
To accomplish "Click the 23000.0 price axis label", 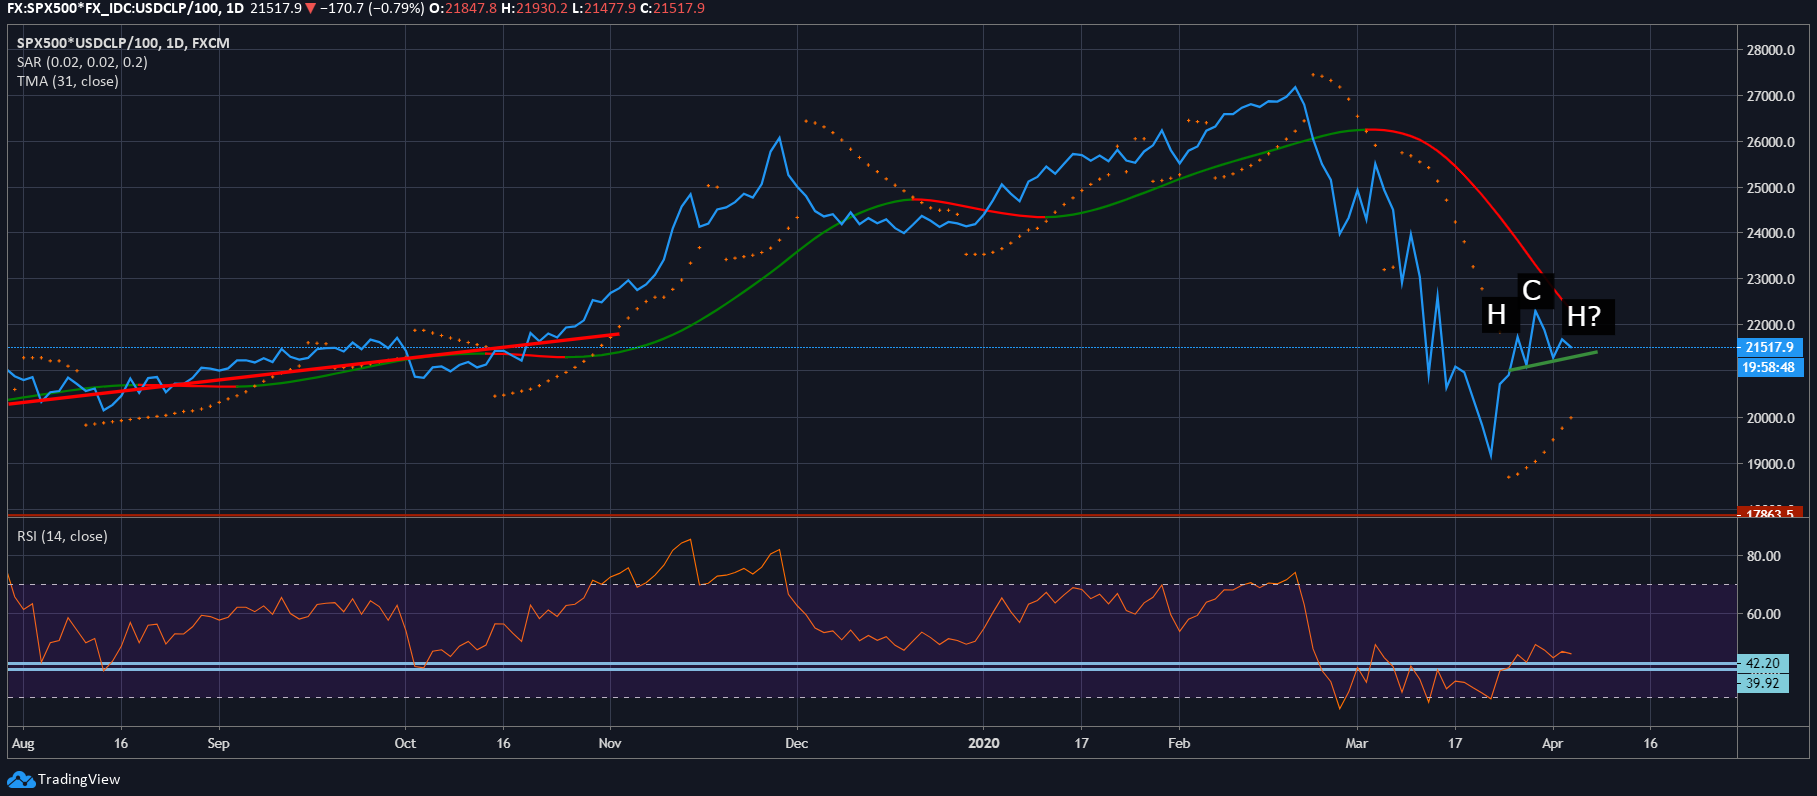I will (x=1770, y=279).
